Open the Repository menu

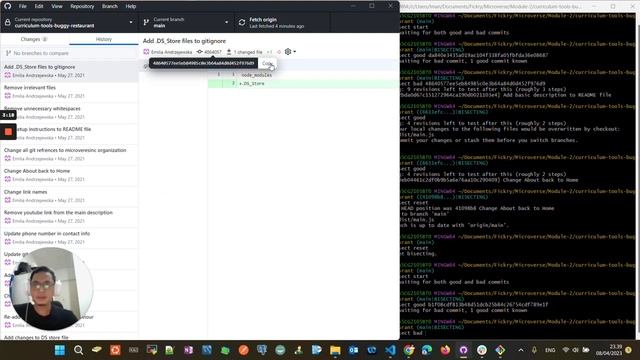point(82,6)
